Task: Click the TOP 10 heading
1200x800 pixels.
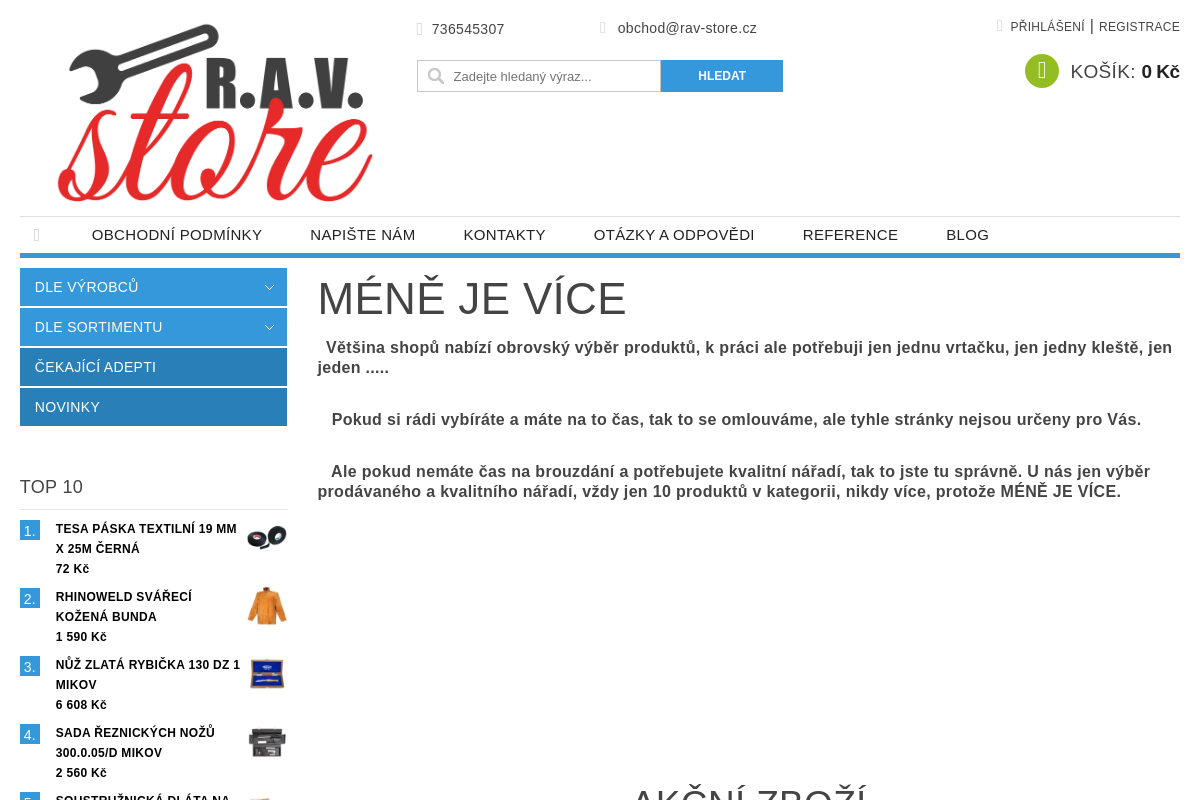Action: click(x=51, y=487)
